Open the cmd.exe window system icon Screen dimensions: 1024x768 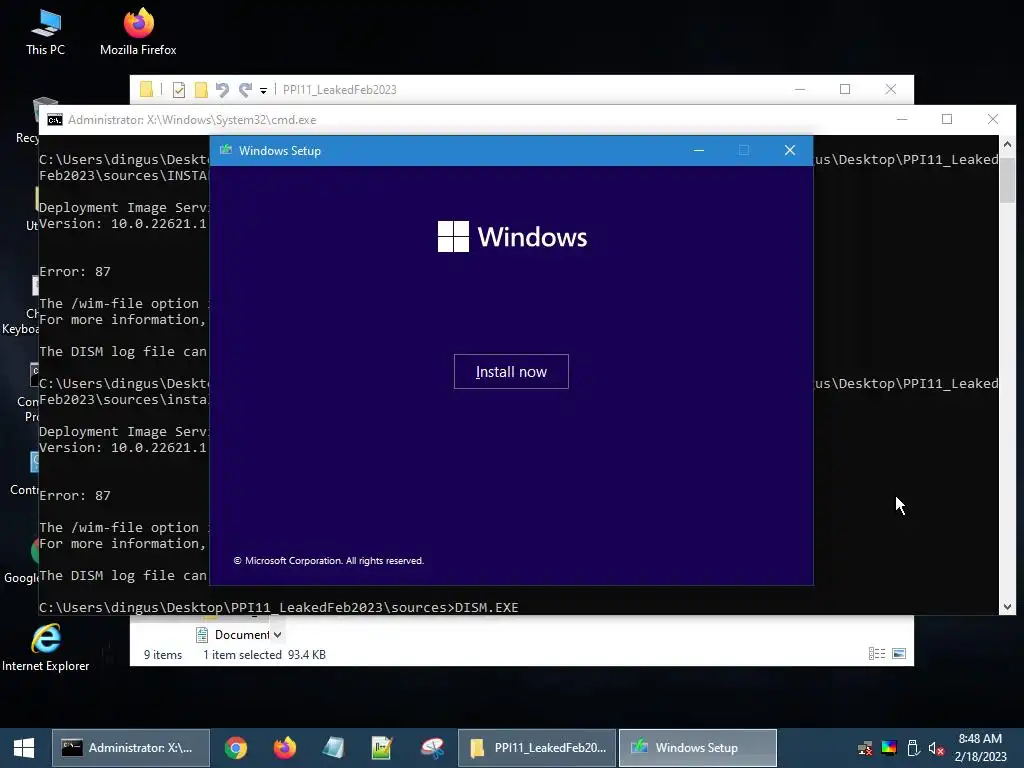pyautogui.click(x=55, y=120)
